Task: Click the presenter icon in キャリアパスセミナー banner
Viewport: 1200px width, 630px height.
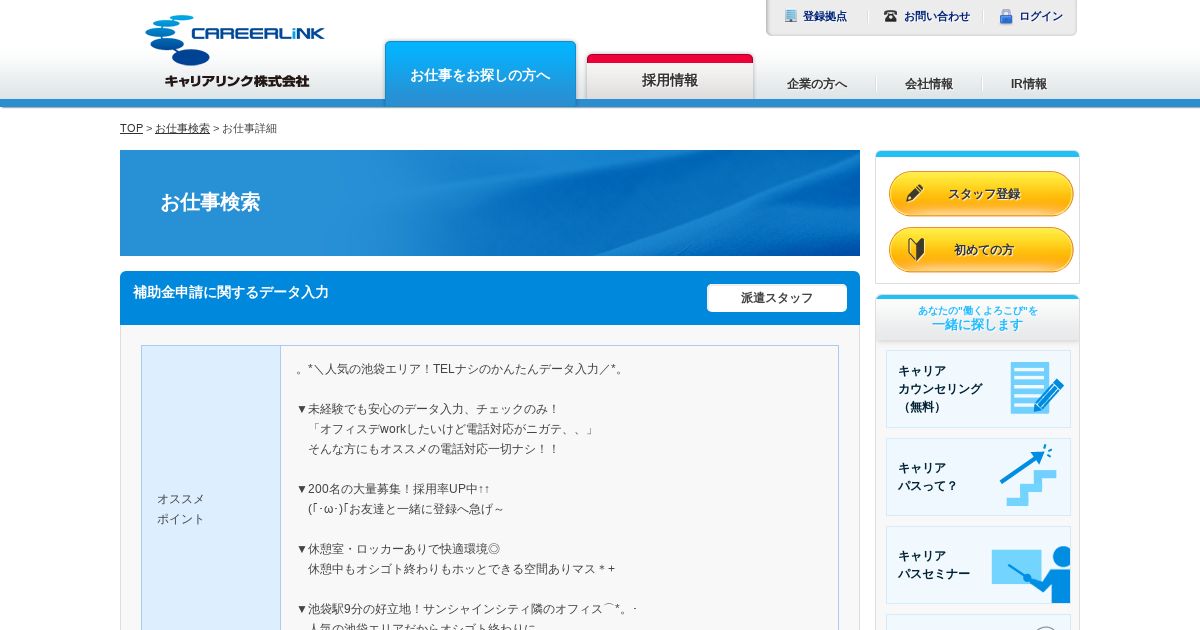Action: (1031, 574)
